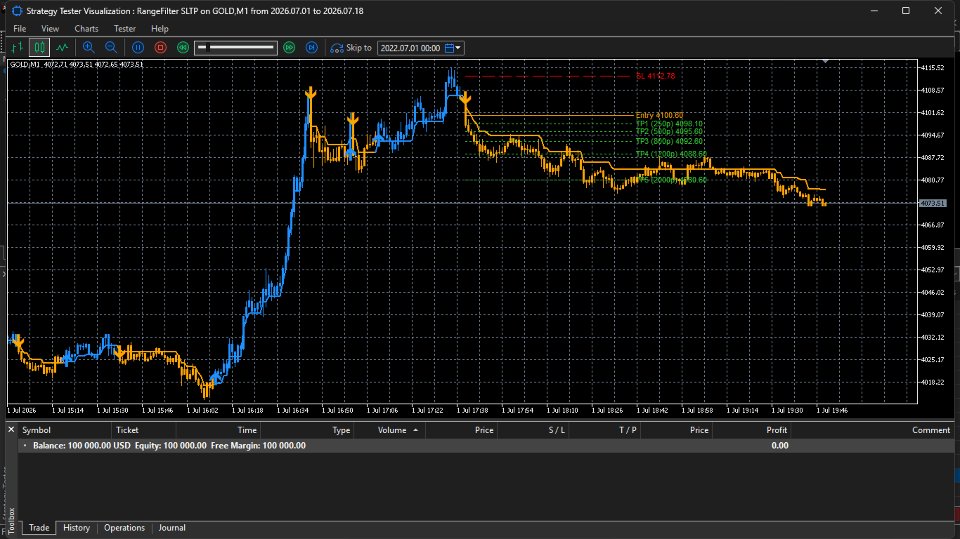Zoom in on the chart
The width and height of the screenshot is (960, 539).
89,47
